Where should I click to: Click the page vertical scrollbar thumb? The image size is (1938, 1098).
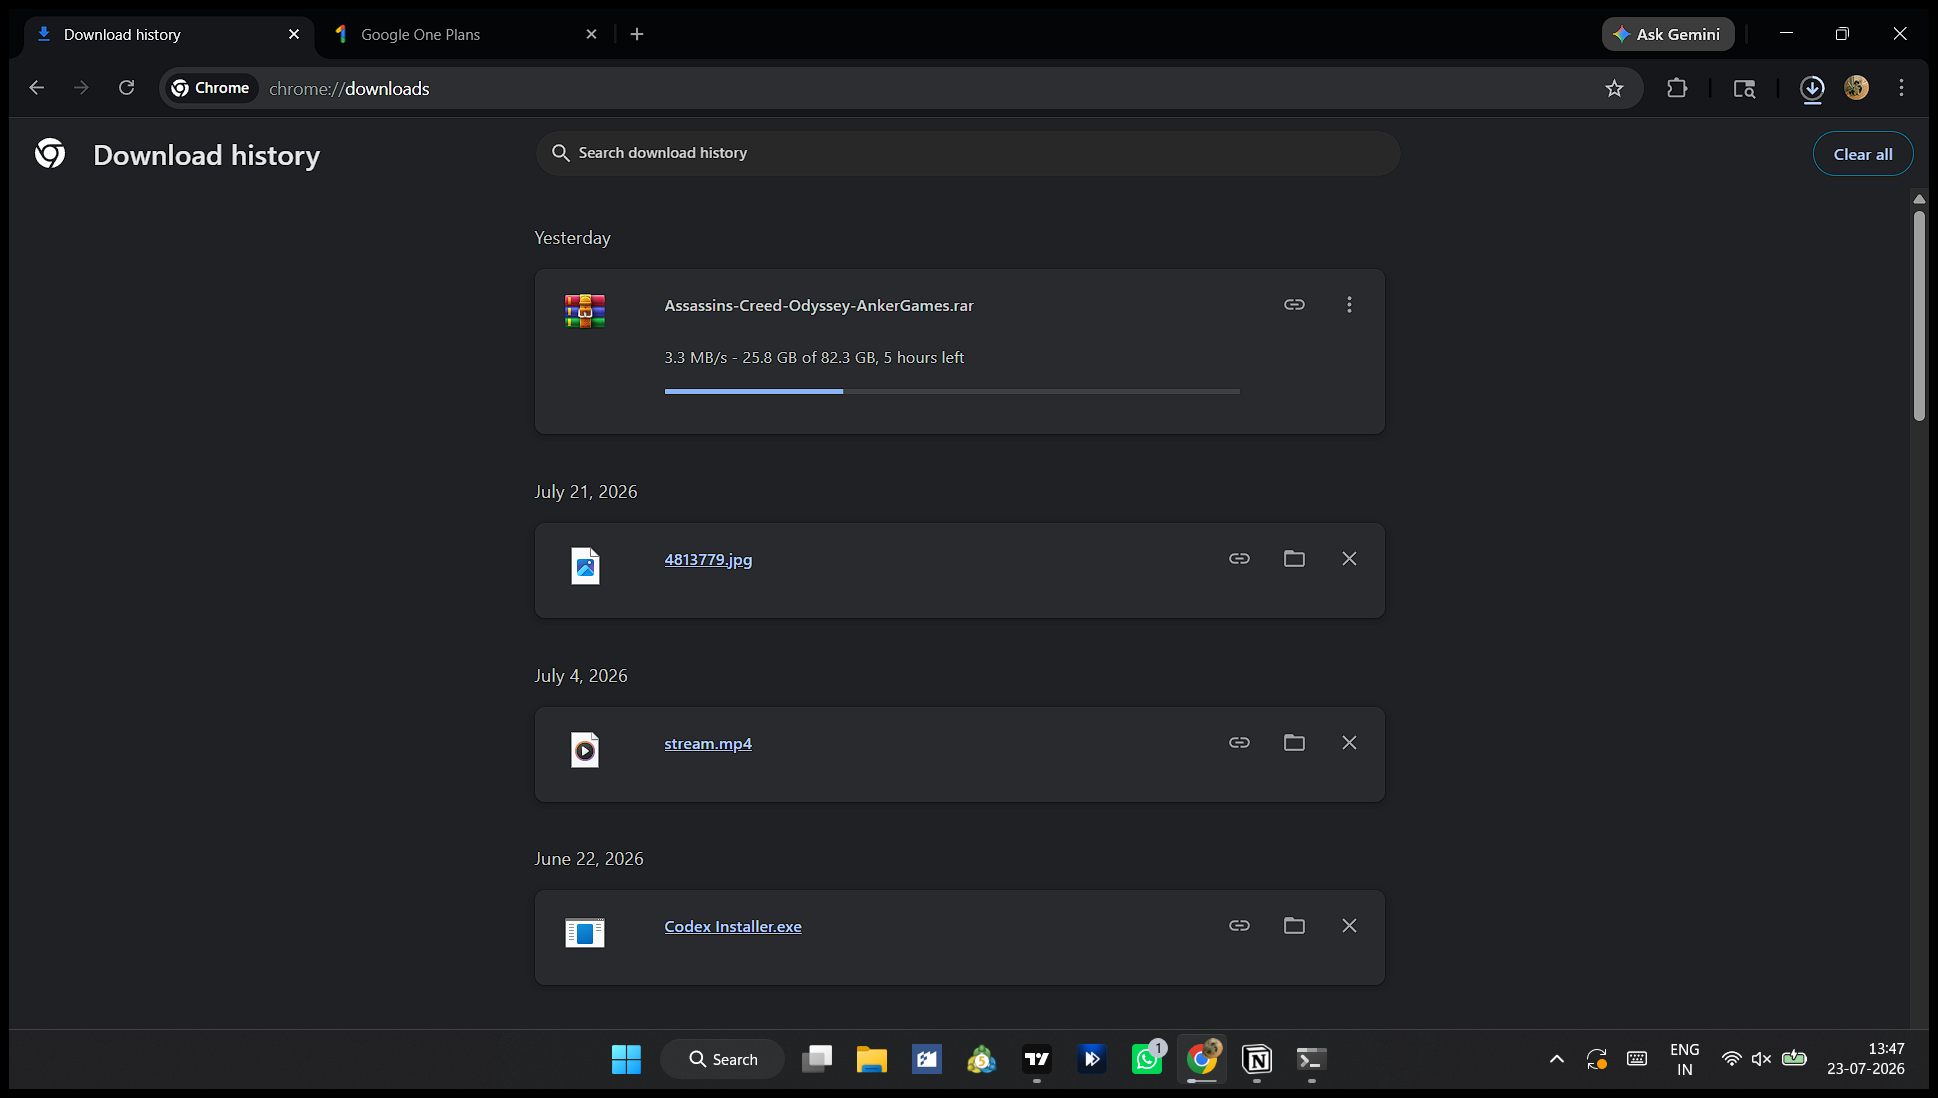[1919, 315]
